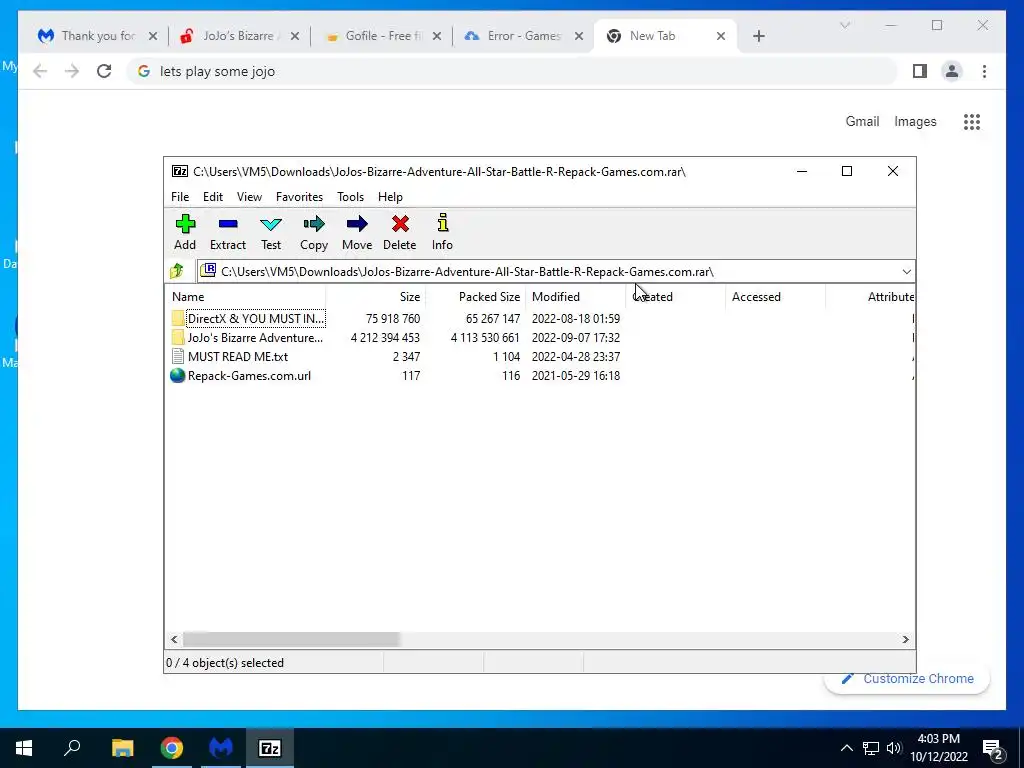Open the View menu in 7-Zip
Viewport: 1024px width, 768px height.
pyautogui.click(x=249, y=197)
